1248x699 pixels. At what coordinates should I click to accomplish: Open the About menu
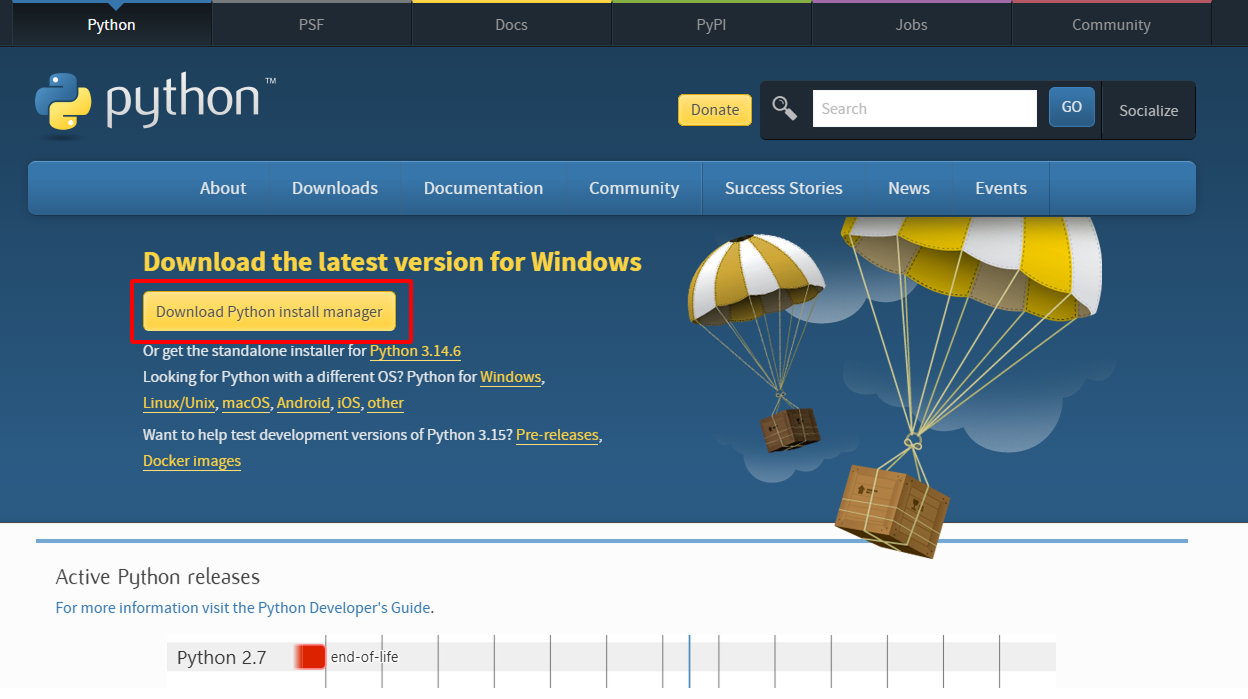coord(223,188)
